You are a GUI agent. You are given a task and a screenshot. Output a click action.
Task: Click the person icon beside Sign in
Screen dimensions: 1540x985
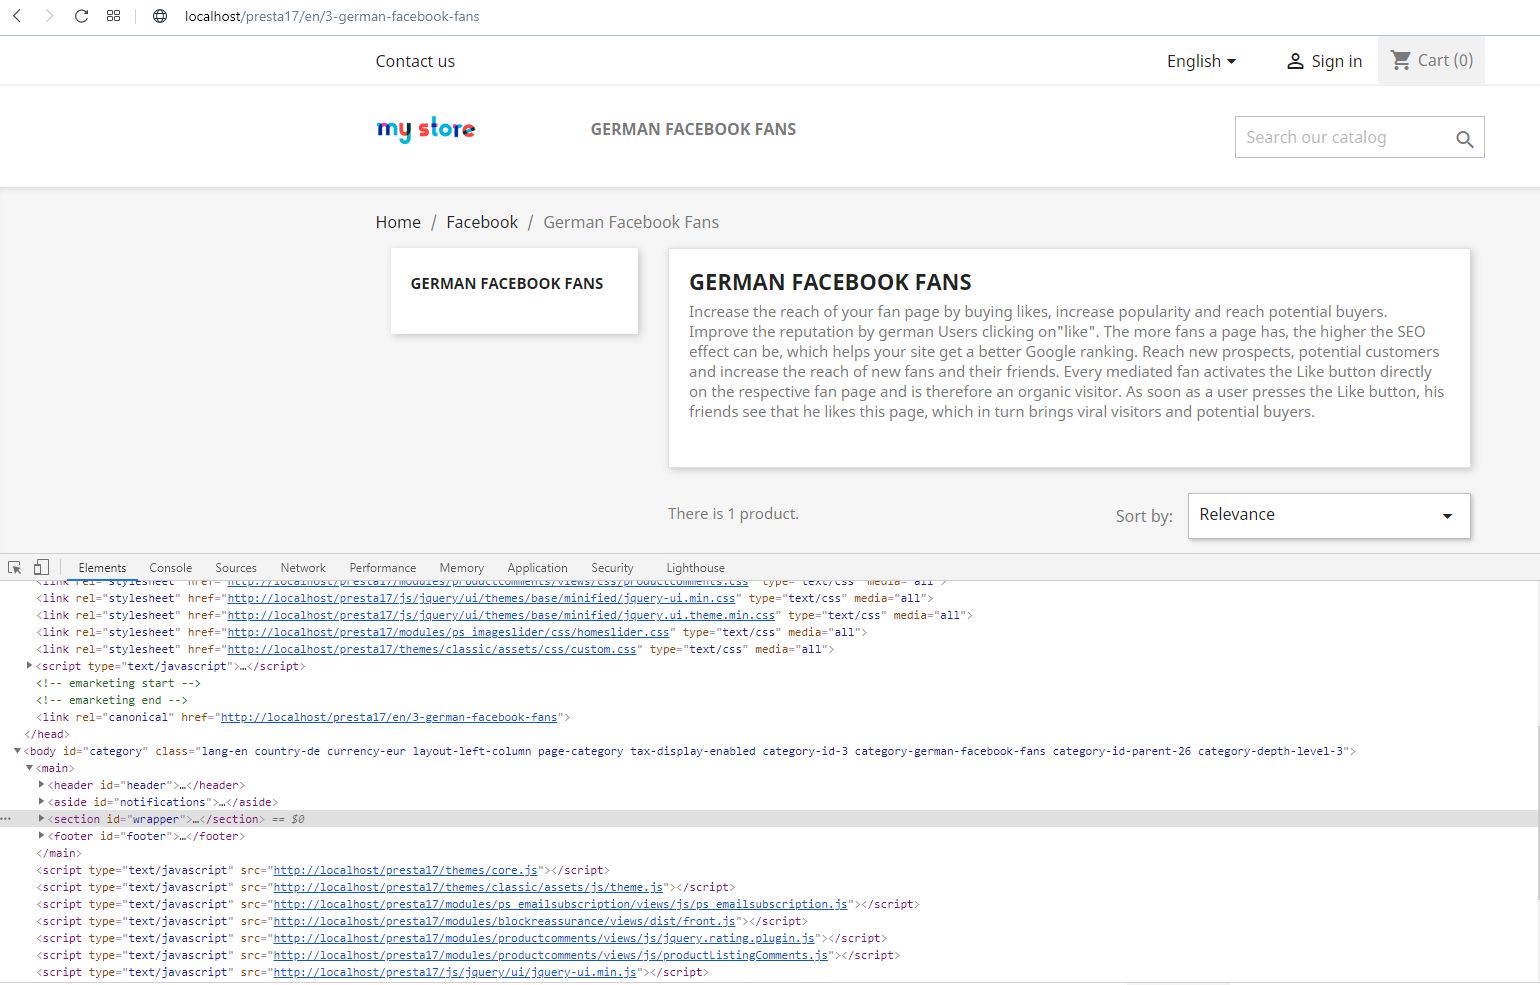[1295, 61]
